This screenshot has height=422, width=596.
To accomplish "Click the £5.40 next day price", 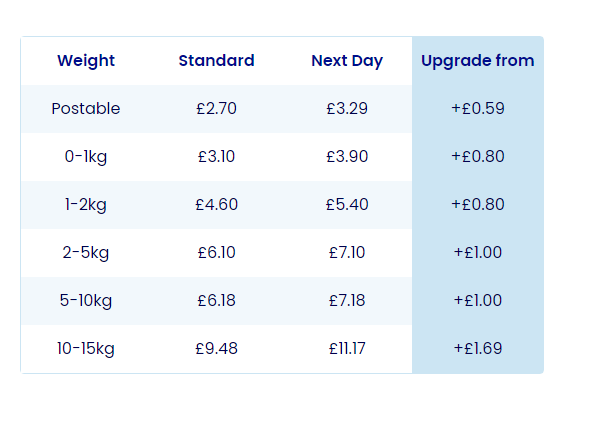I will (347, 205).
